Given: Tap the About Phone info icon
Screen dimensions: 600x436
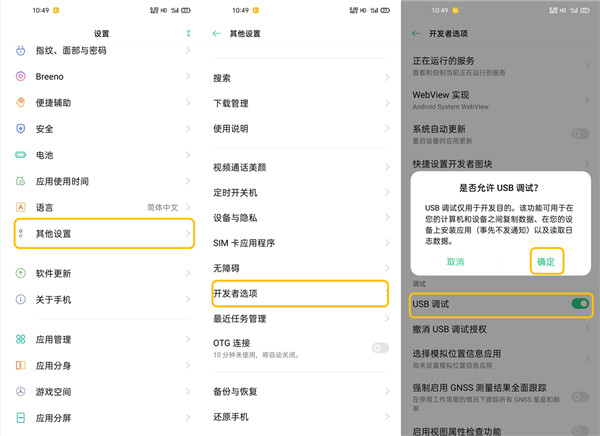Looking at the screenshot, I should click(21, 299).
